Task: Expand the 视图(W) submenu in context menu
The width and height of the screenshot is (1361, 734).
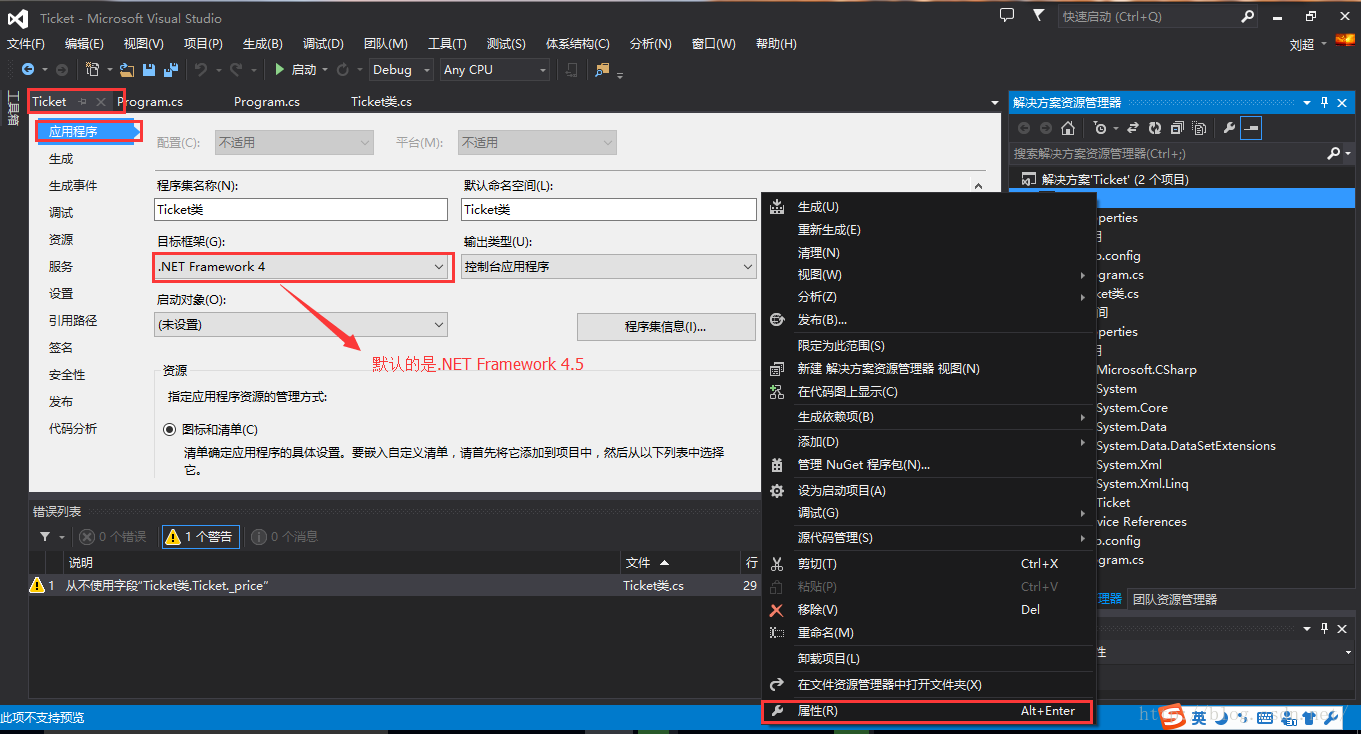Action: point(929,275)
